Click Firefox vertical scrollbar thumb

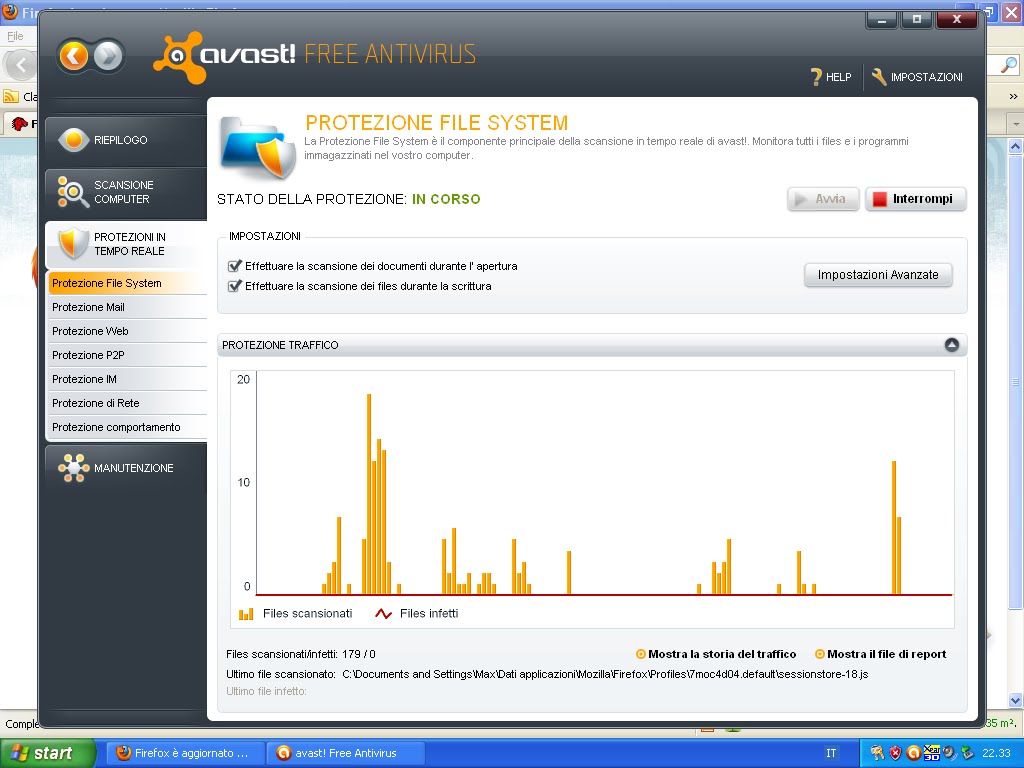pyautogui.click(x=1015, y=382)
